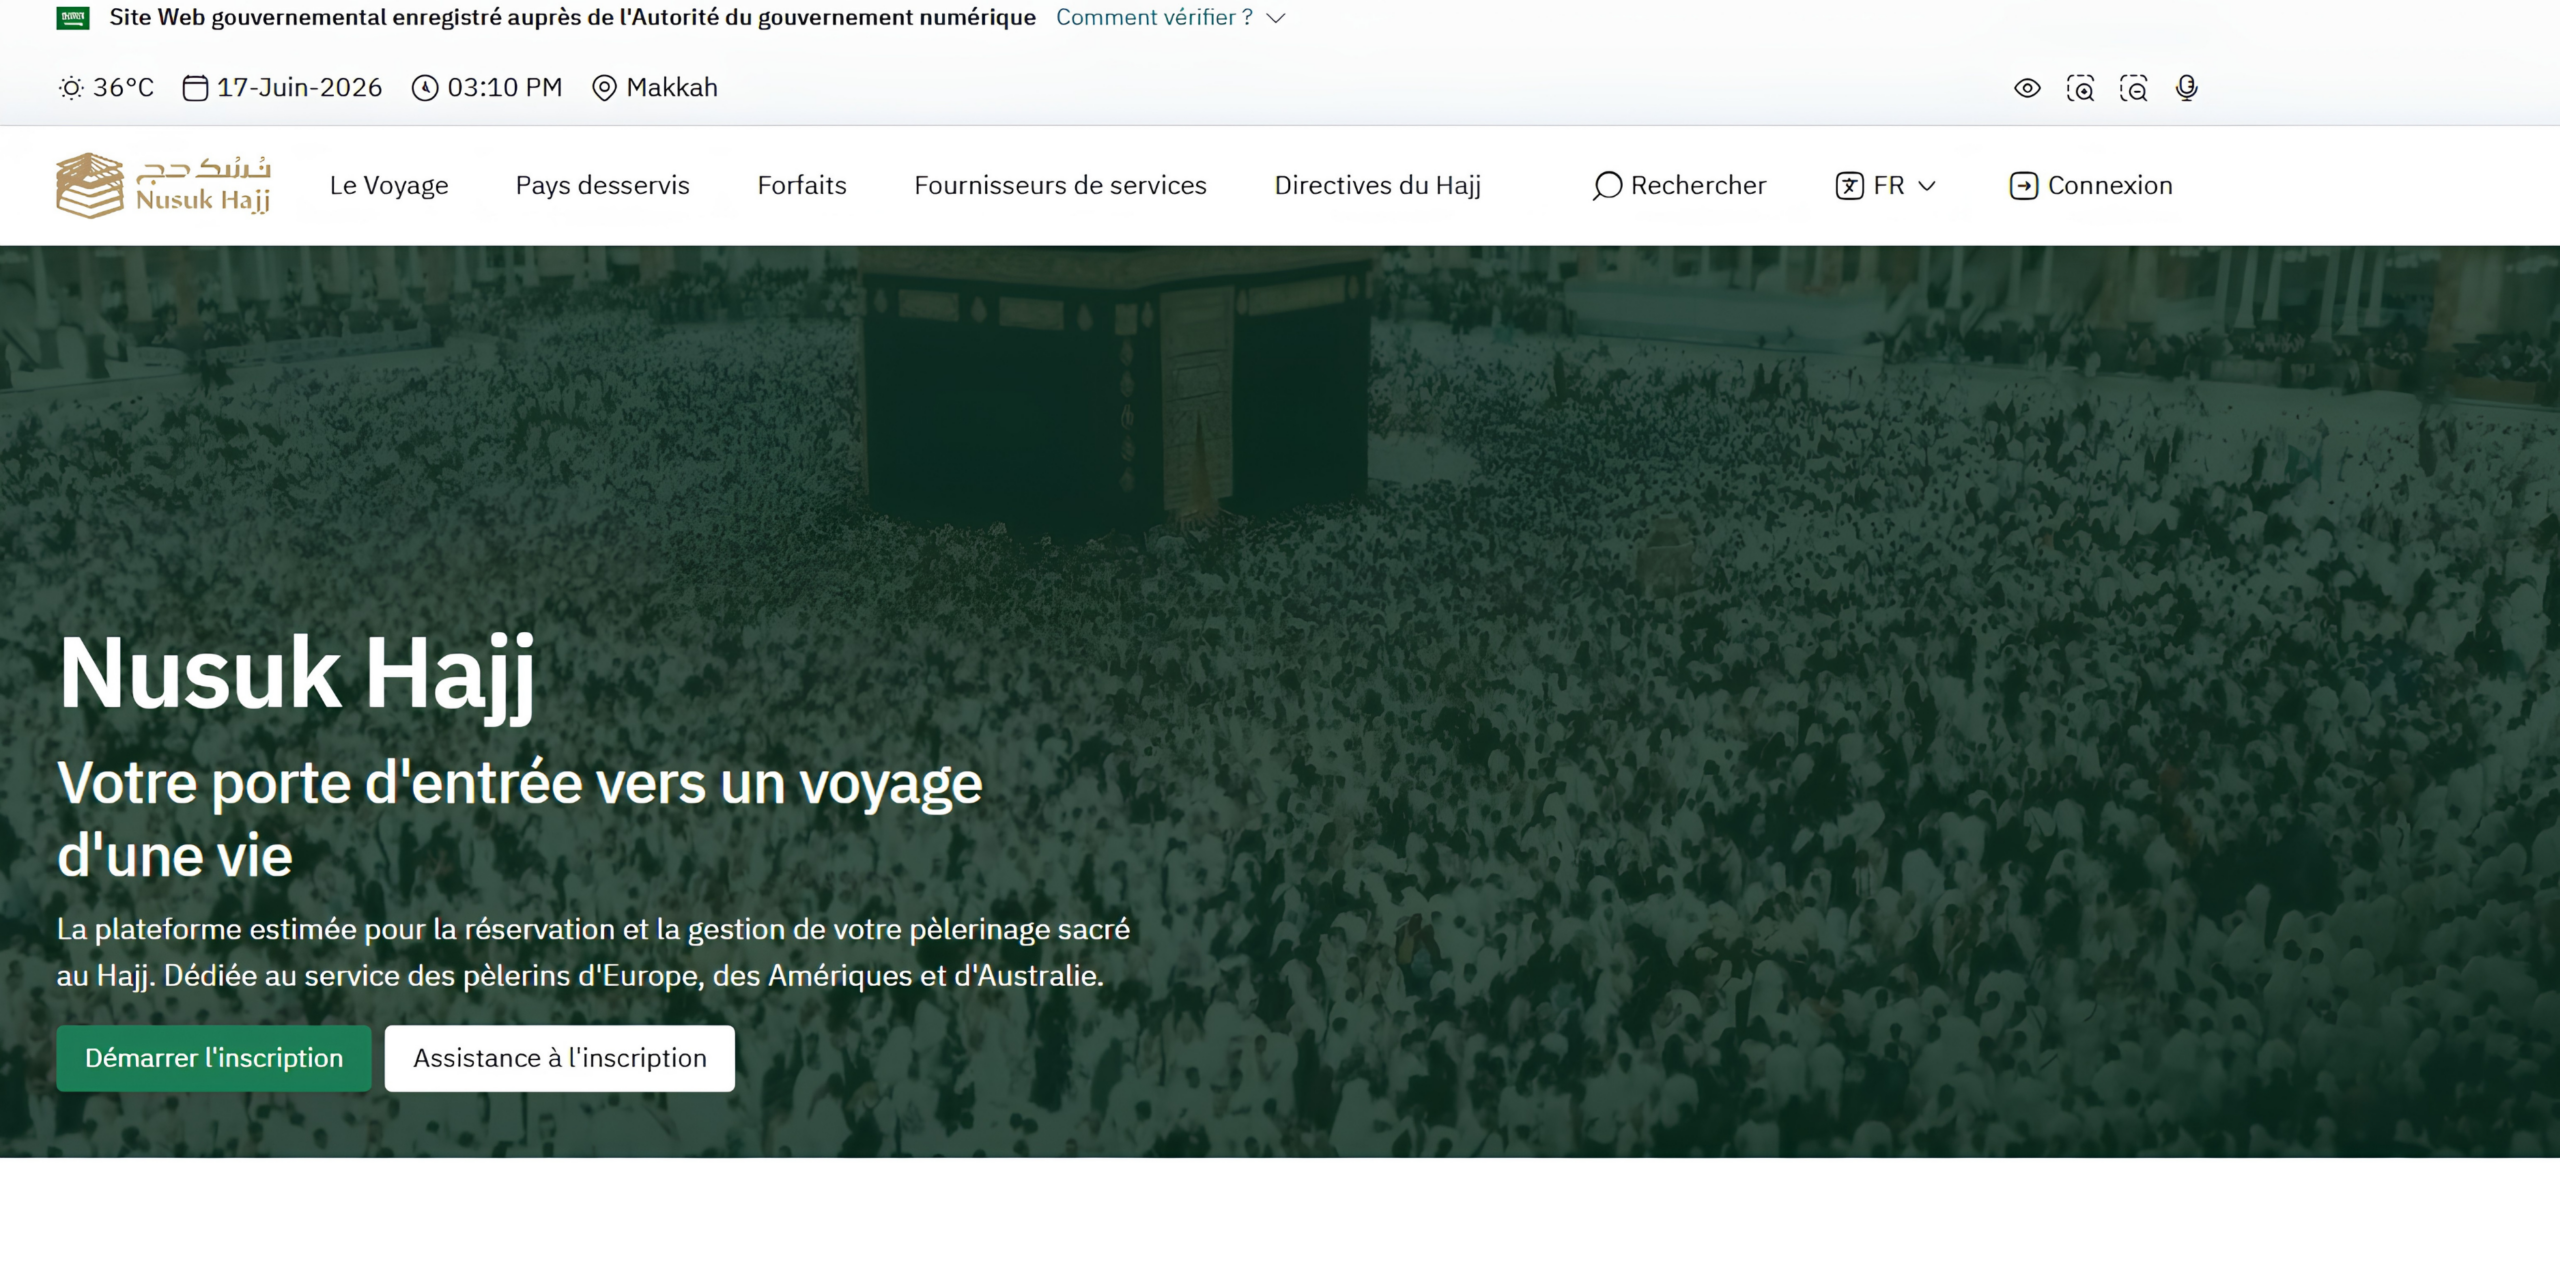Viewport: 2560px width, 1280px height.
Task: Open Fournisseurs de services menu
Action: [1060, 186]
